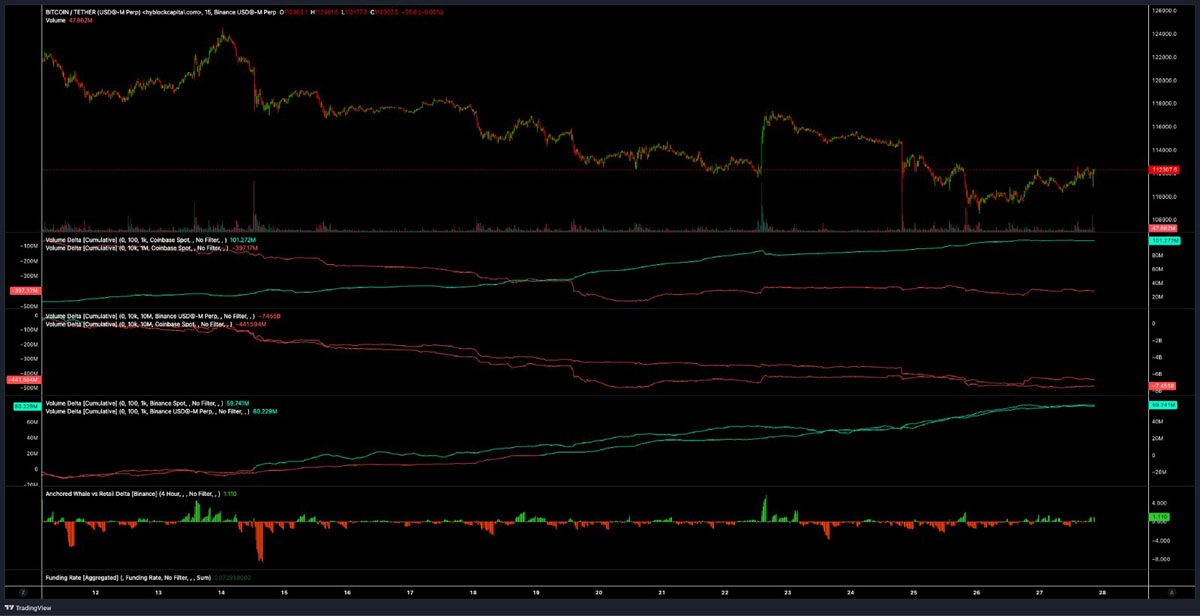This screenshot has width=1200, height=616.
Task: Click the green 1.110 whale delta label
Action: [x=1158, y=516]
